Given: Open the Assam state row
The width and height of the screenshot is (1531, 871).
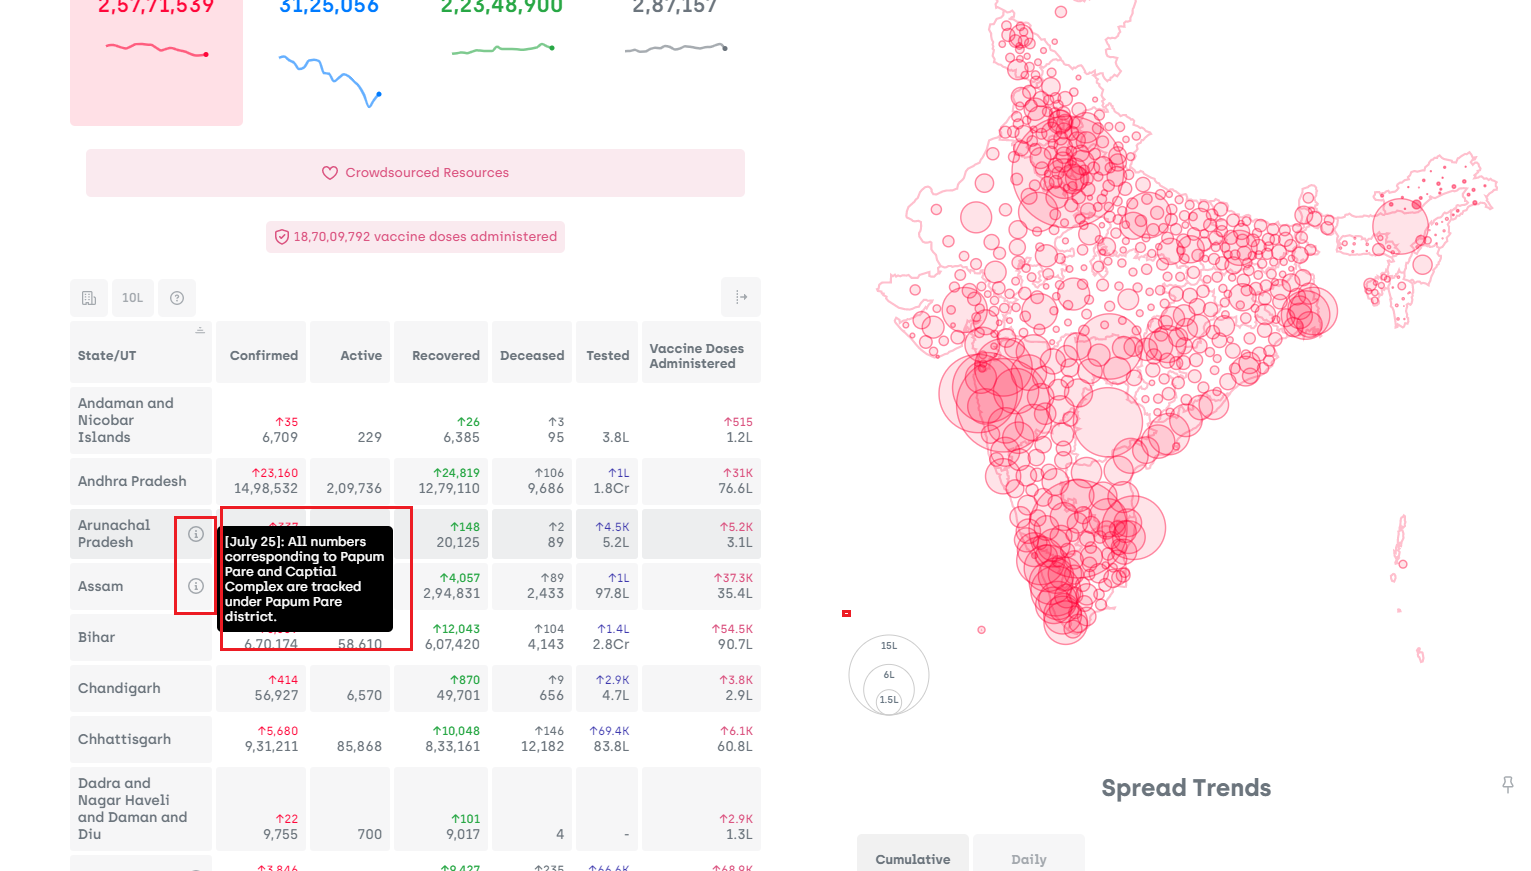Looking at the screenshot, I should pos(415,586).
